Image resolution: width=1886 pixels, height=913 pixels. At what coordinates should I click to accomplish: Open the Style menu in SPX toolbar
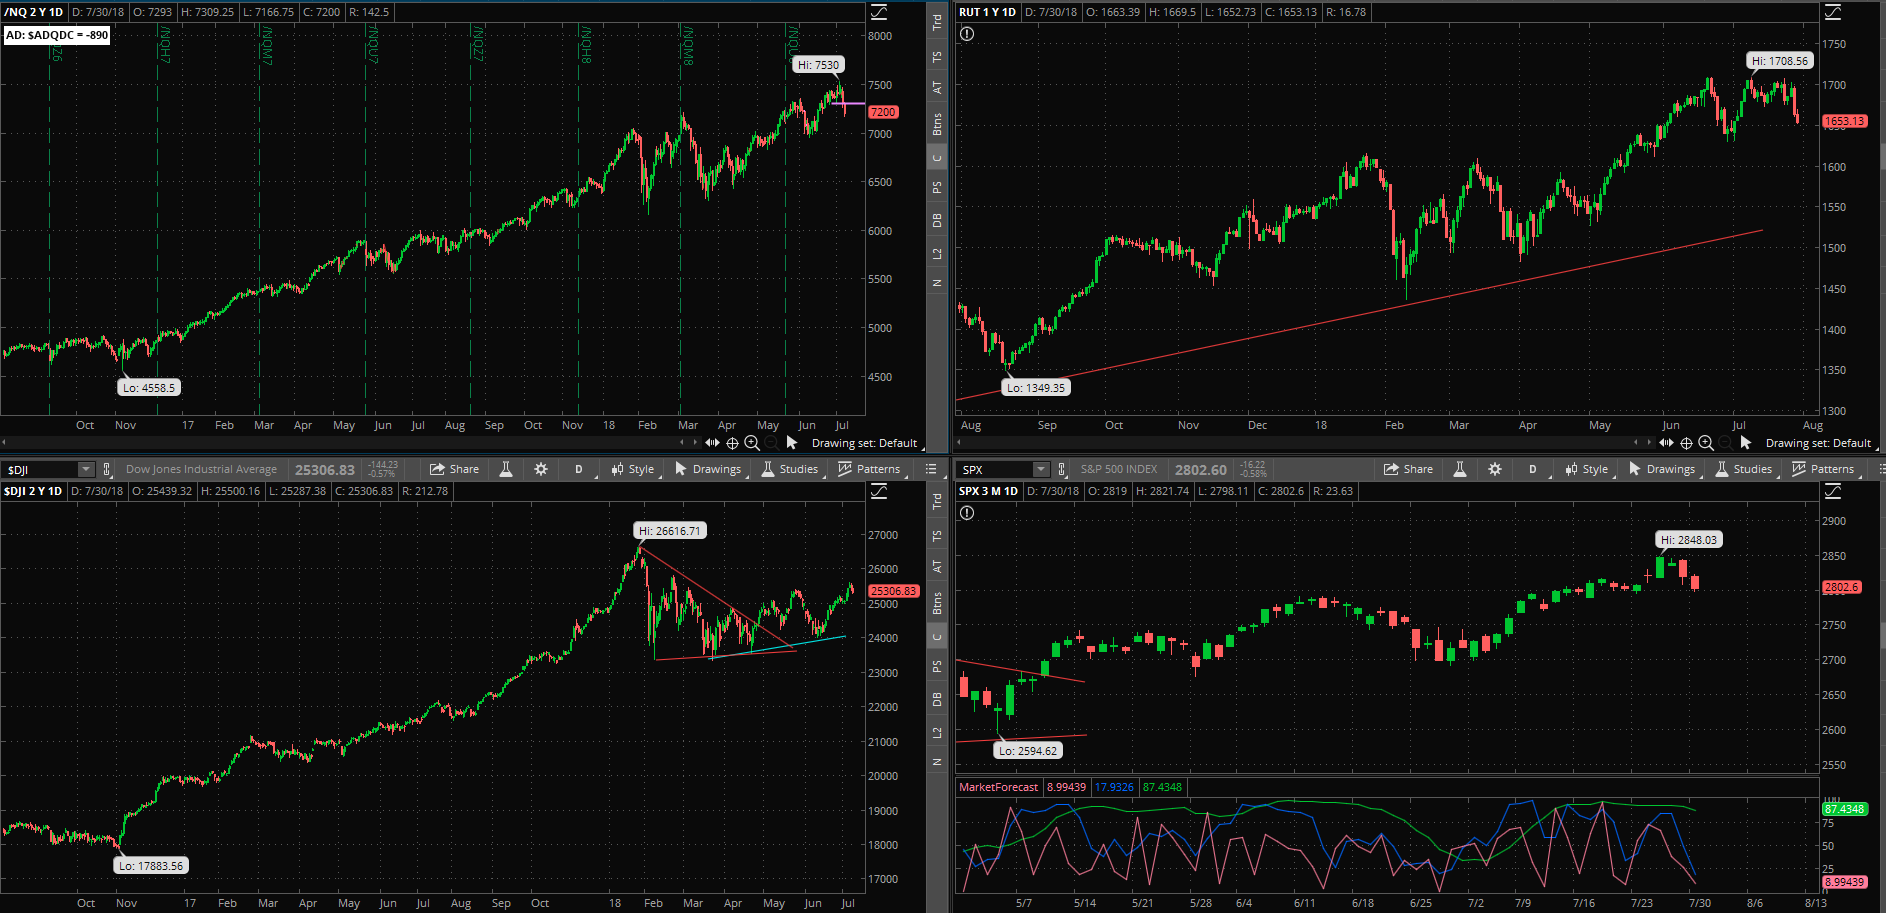pyautogui.click(x=1586, y=469)
